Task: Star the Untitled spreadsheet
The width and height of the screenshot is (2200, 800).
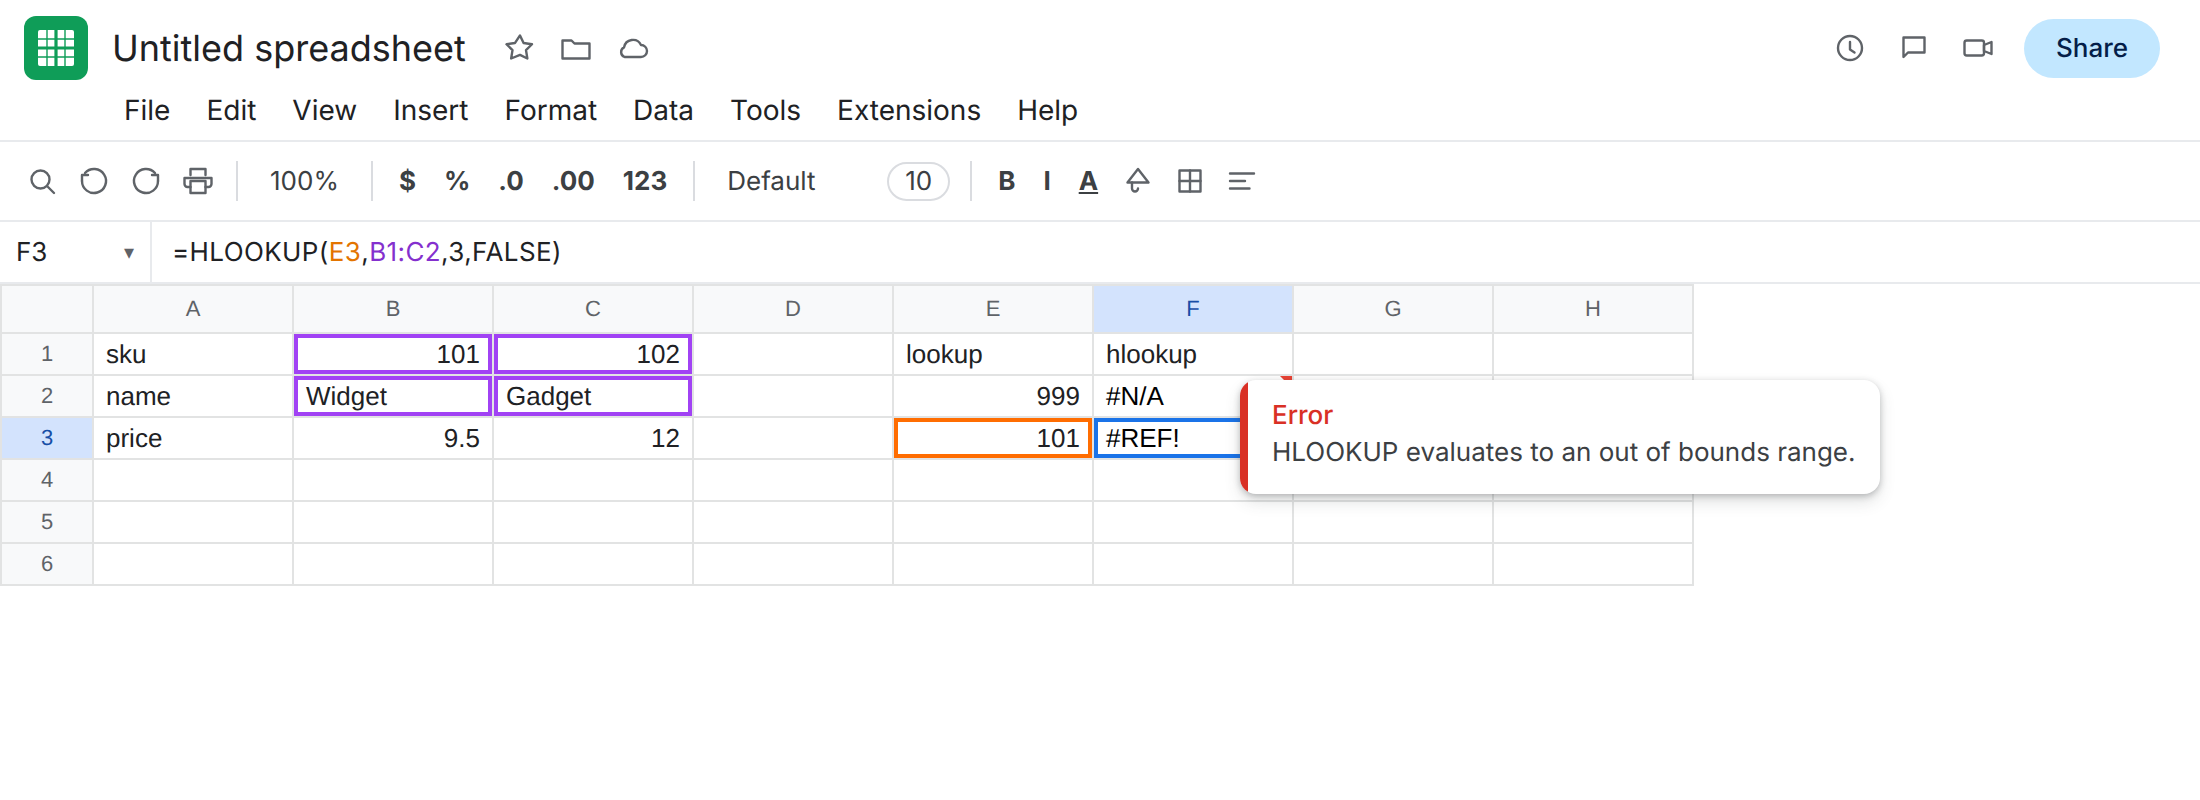Action: click(519, 48)
